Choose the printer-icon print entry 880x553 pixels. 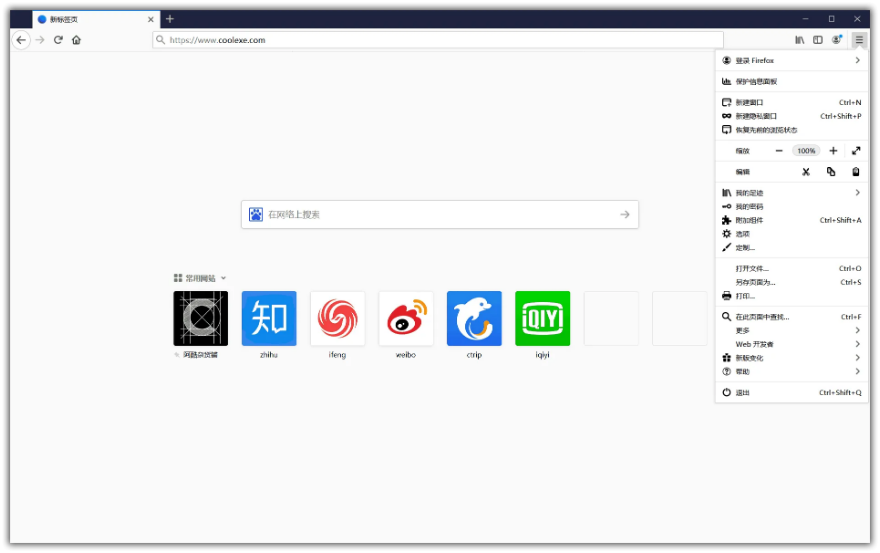791,296
